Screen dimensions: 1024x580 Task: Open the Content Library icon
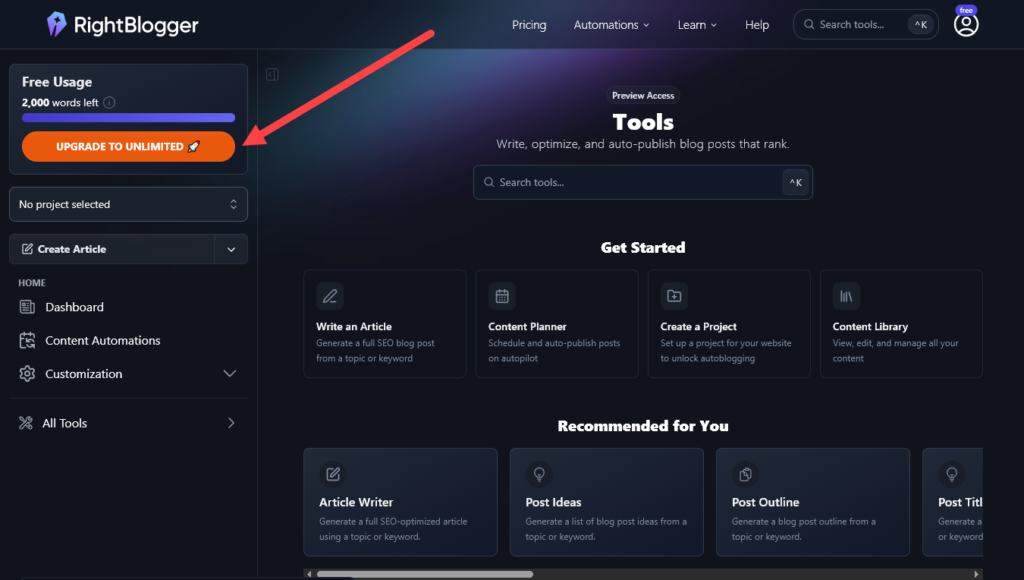846,296
